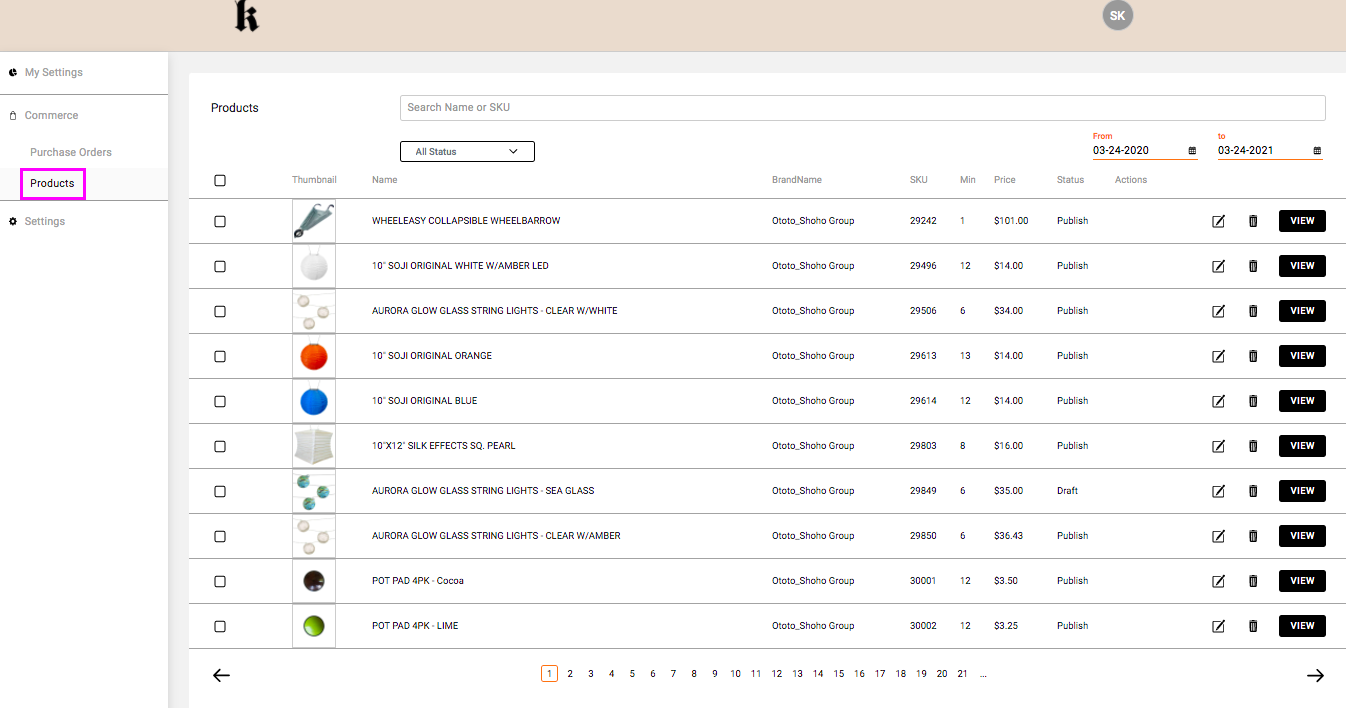The width and height of the screenshot is (1346, 708).
Task: Click the thumbnail image of POT PAD 4PK - LIME
Action: (313, 626)
